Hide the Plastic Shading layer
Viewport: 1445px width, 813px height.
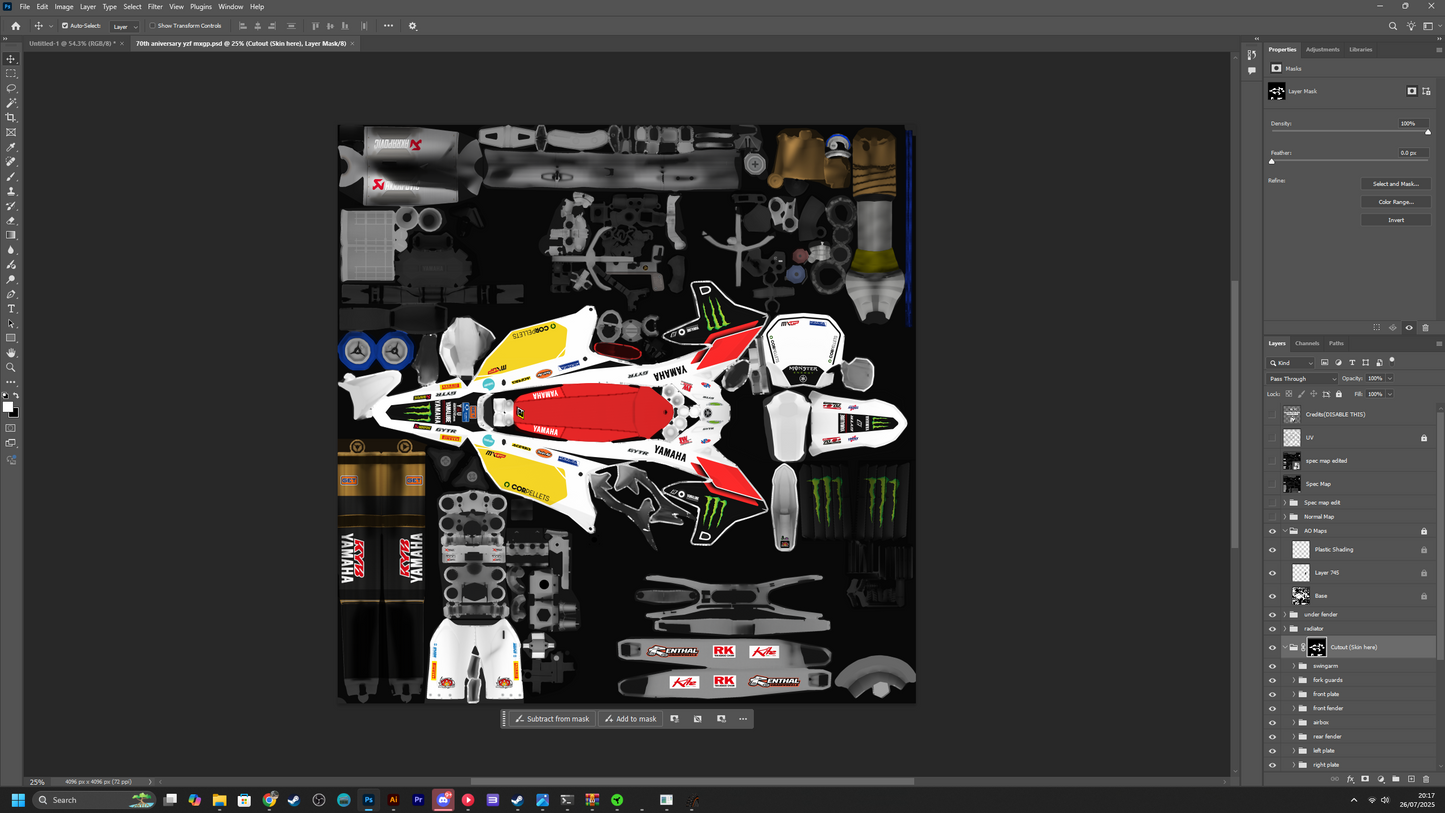pyautogui.click(x=1272, y=550)
